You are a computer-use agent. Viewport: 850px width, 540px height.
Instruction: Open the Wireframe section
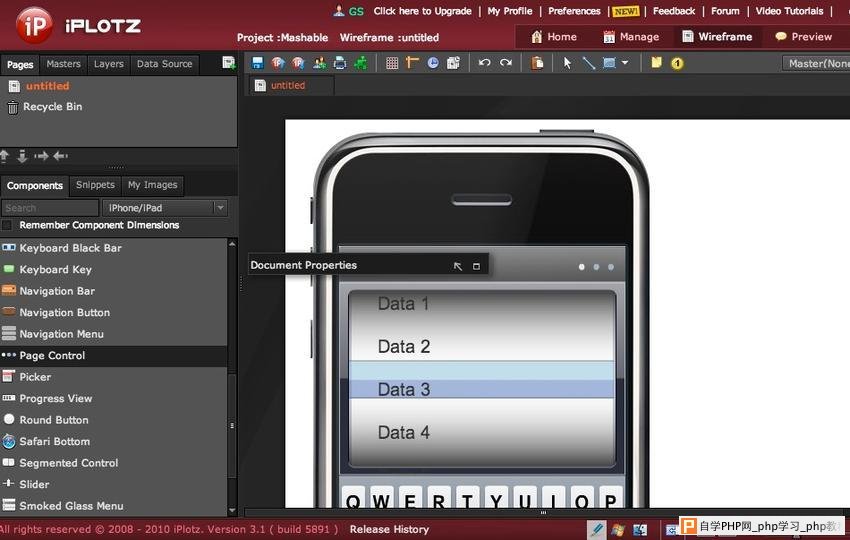[718, 37]
